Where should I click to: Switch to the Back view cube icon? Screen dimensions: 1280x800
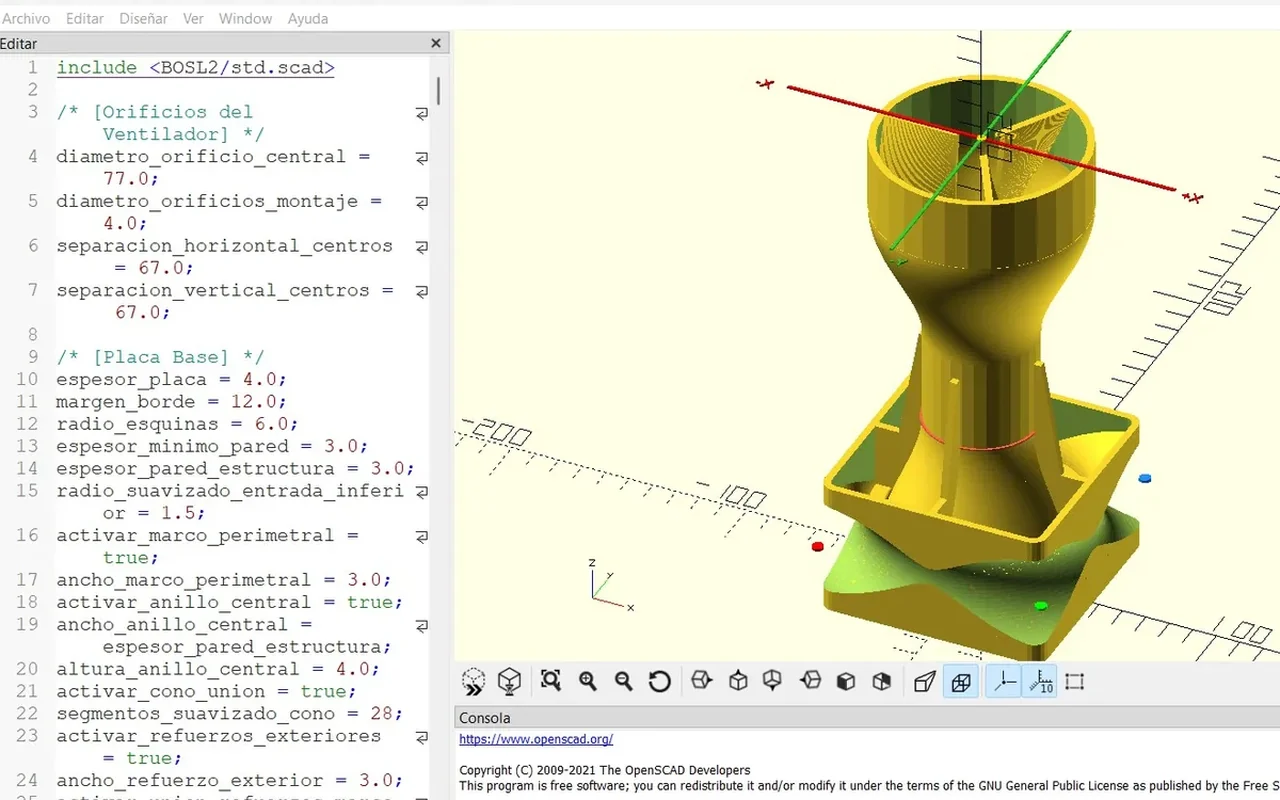881,681
